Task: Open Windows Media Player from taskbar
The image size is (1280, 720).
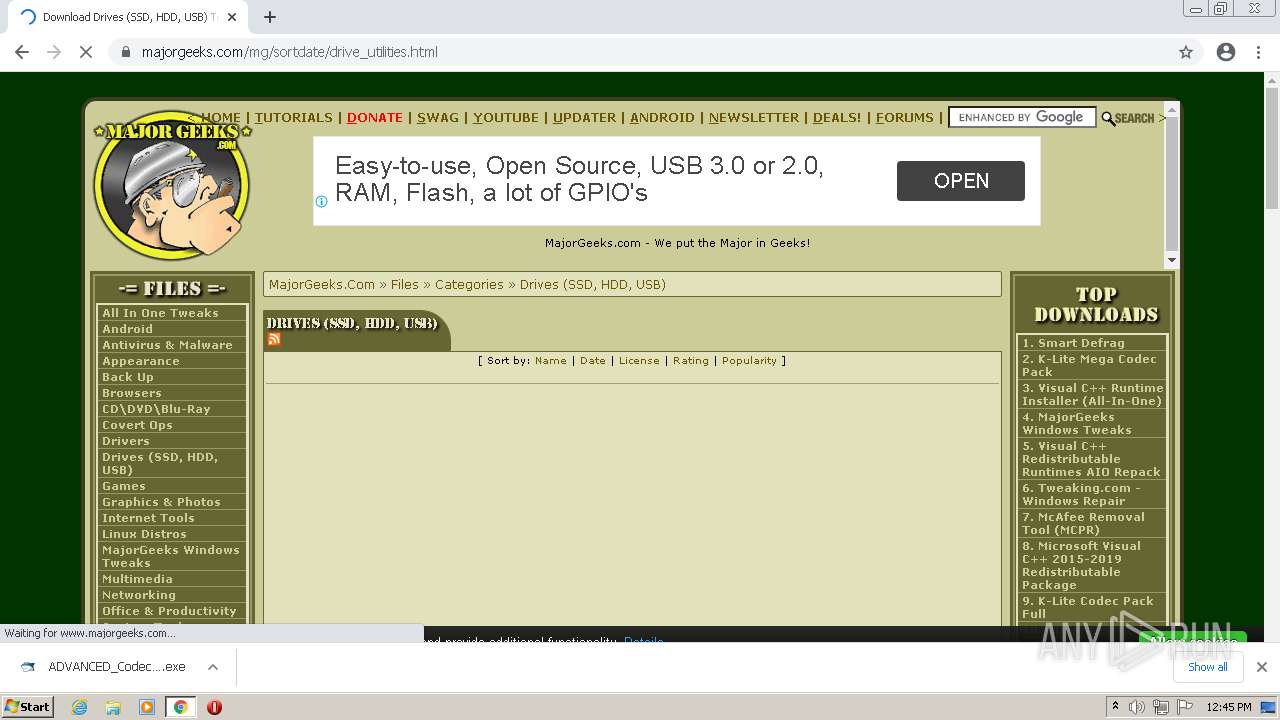Action: [x=147, y=707]
